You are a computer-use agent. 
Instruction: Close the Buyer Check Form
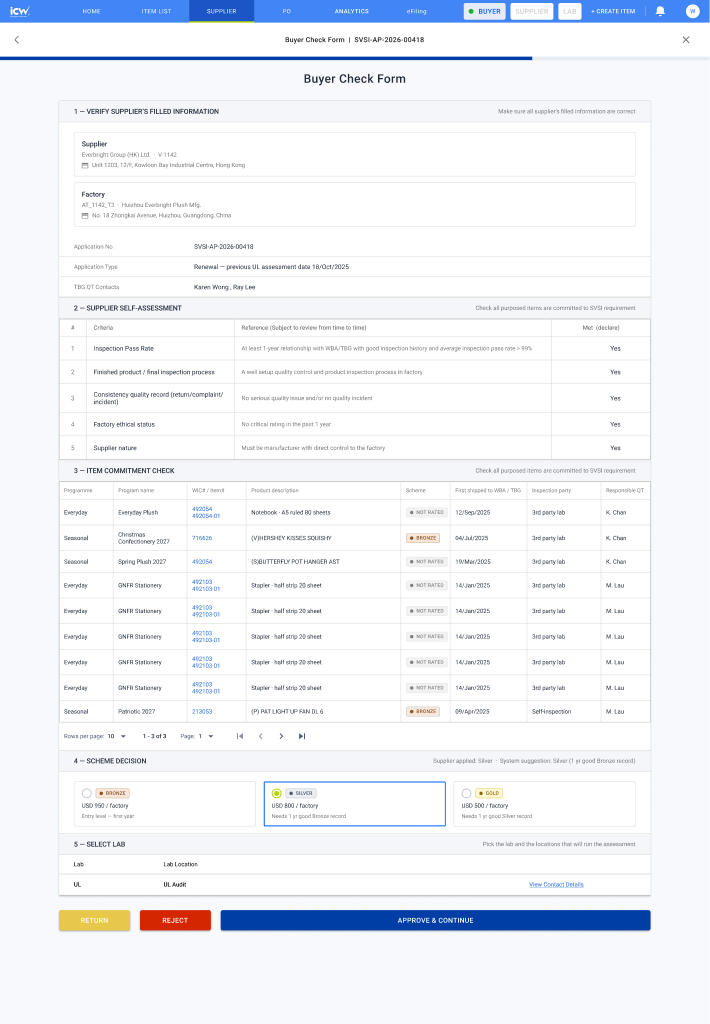coord(686,40)
